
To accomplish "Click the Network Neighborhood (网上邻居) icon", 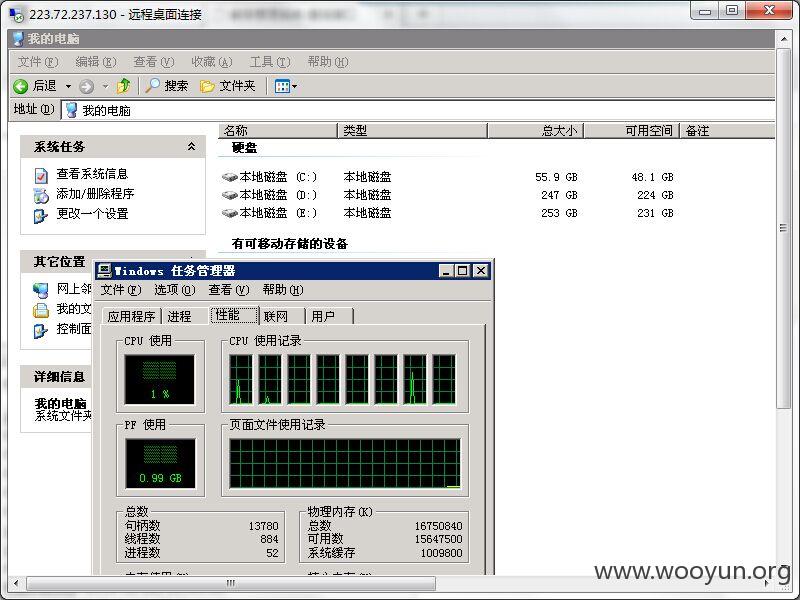I will (x=41, y=290).
